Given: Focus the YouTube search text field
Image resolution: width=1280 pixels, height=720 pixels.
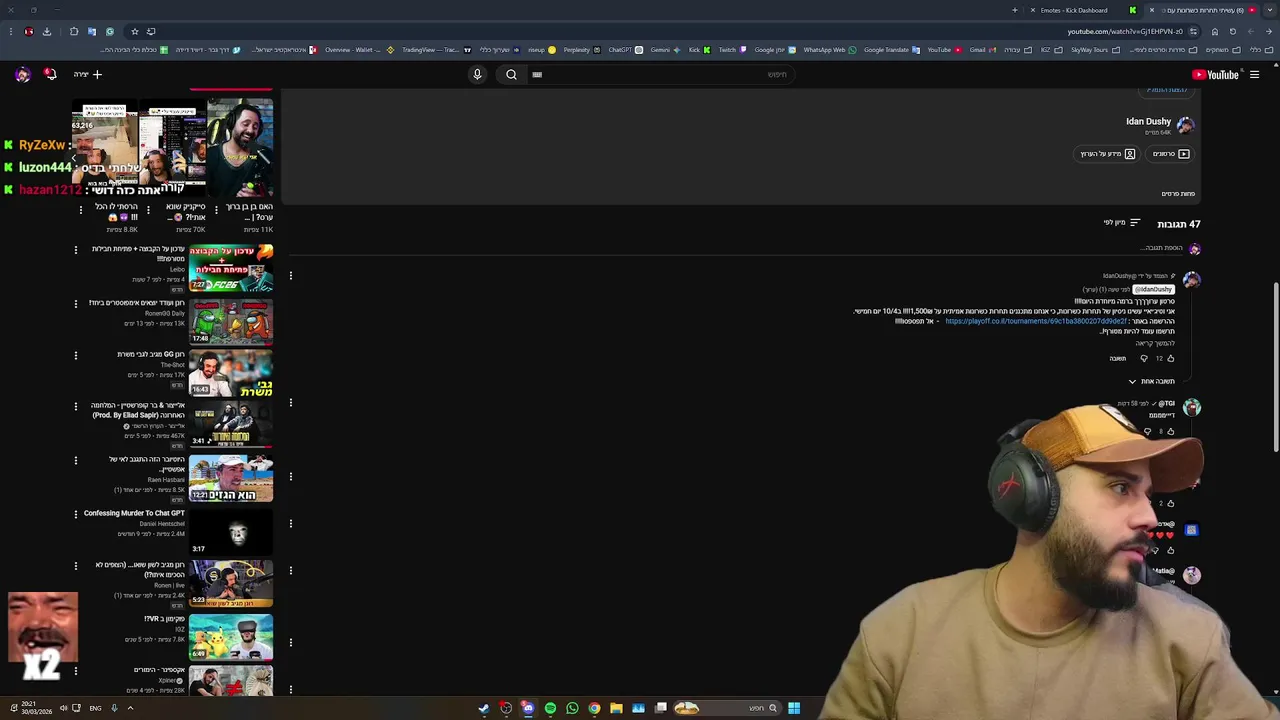Looking at the screenshot, I should [660, 74].
